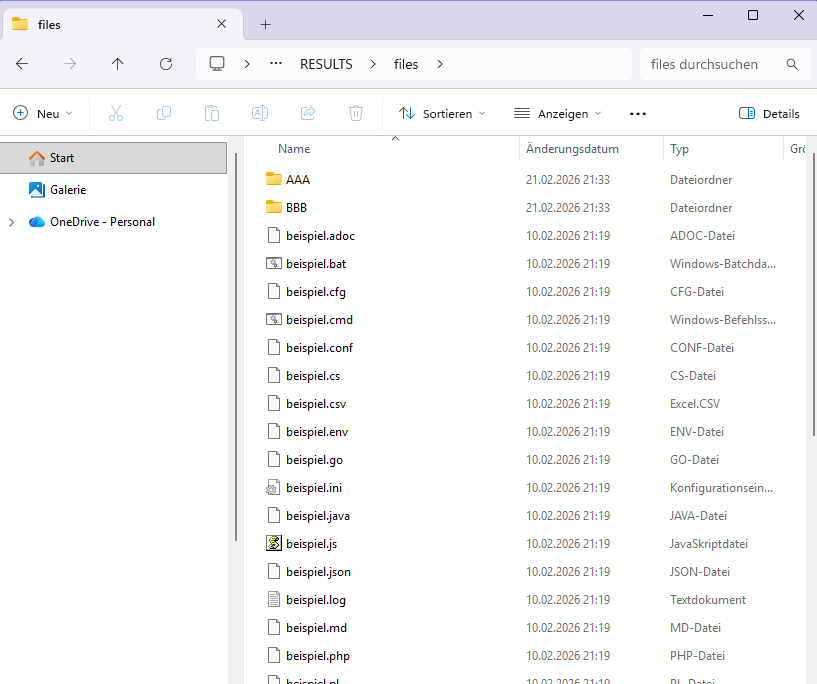817x684 pixels.
Task: Click the Copy icon in toolbar
Action: pyautogui.click(x=164, y=114)
